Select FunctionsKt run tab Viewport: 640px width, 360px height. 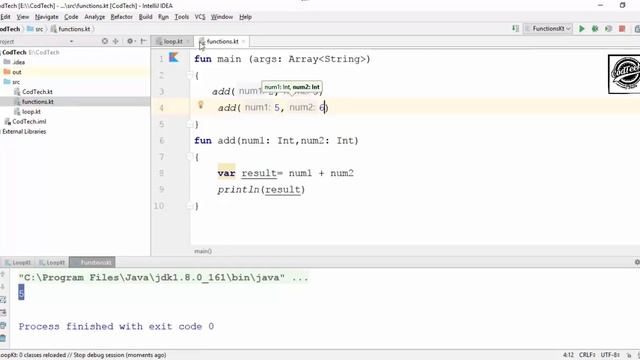pos(92,262)
